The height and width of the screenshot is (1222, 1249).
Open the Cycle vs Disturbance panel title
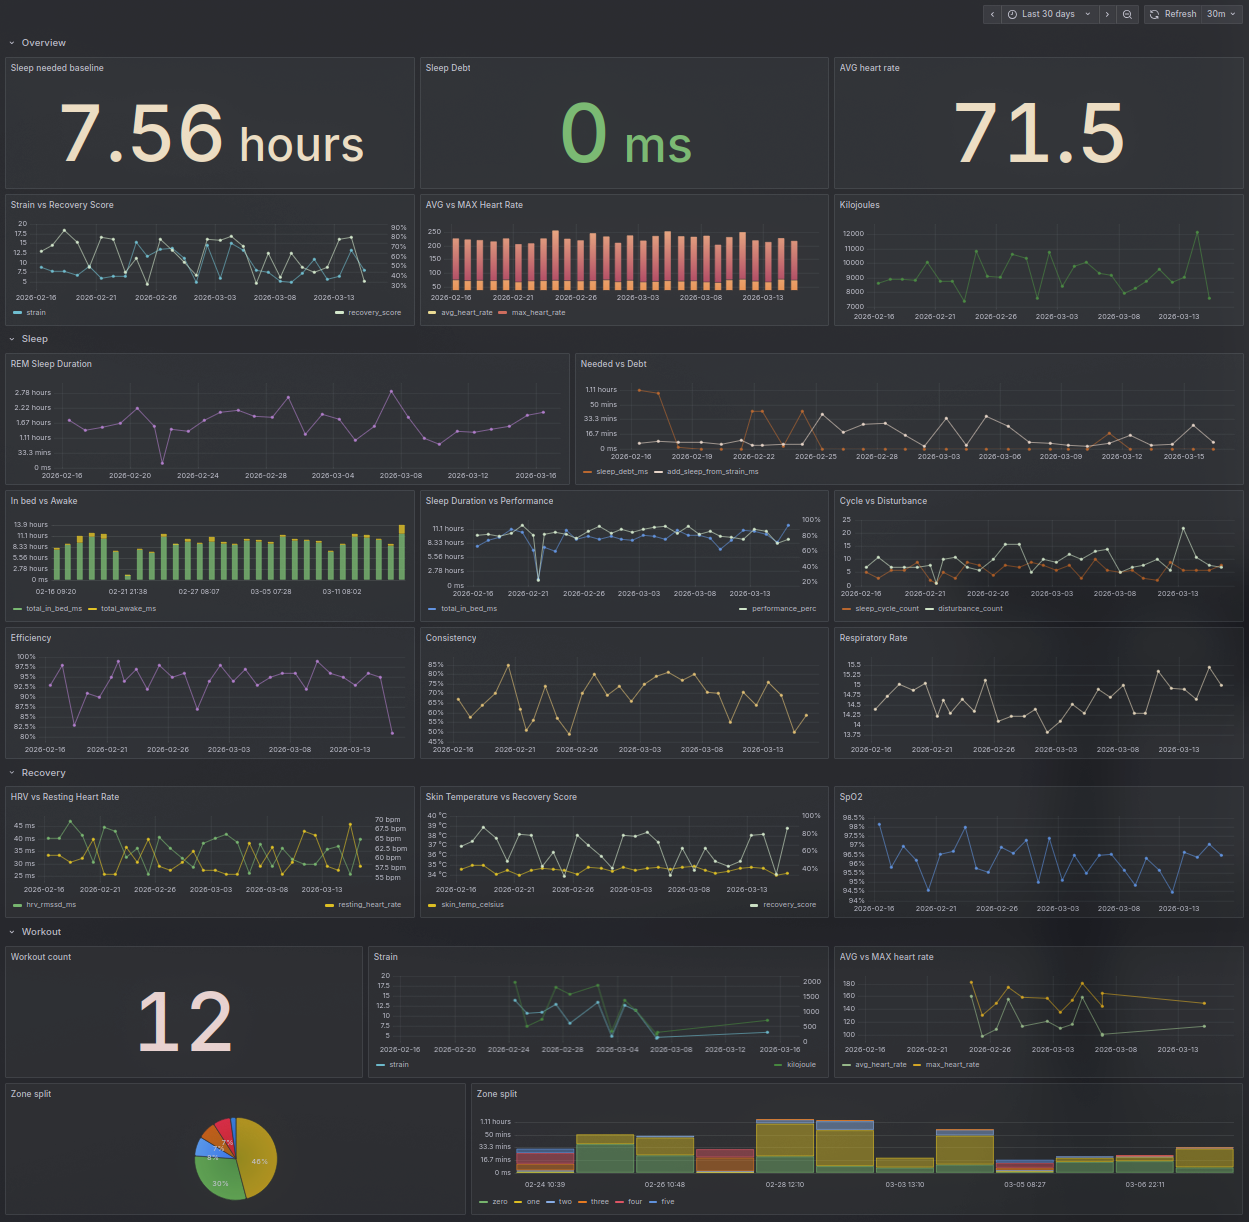pyautogui.click(x=883, y=501)
